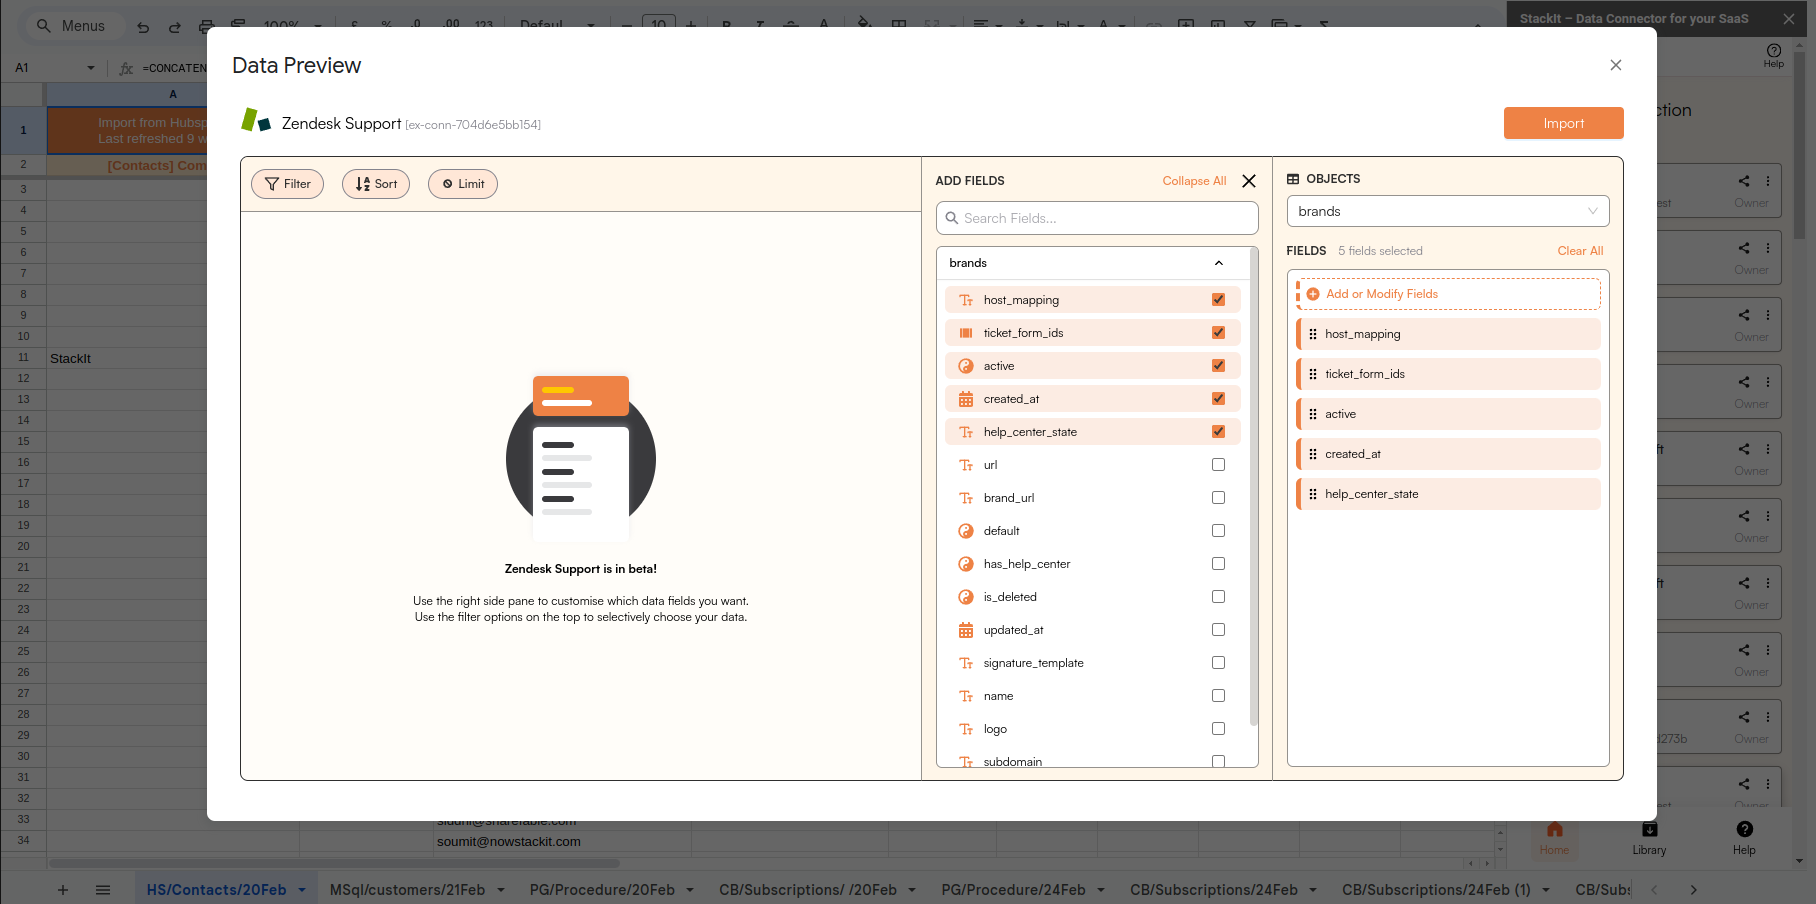The image size is (1816, 904).
Task: Close the Data Preview dialog
Action: (x=1615, y=65)
